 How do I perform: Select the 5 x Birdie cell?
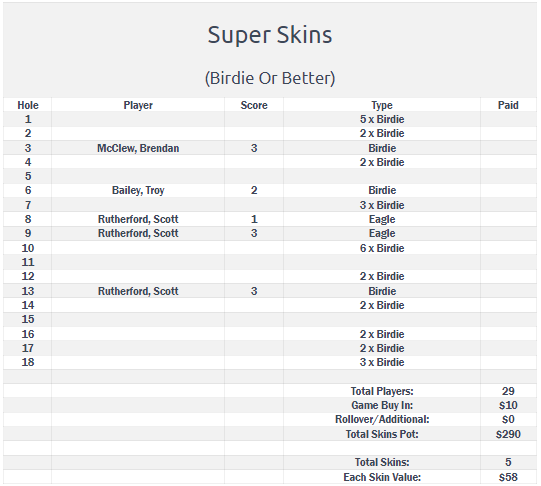tap(382, 119)
